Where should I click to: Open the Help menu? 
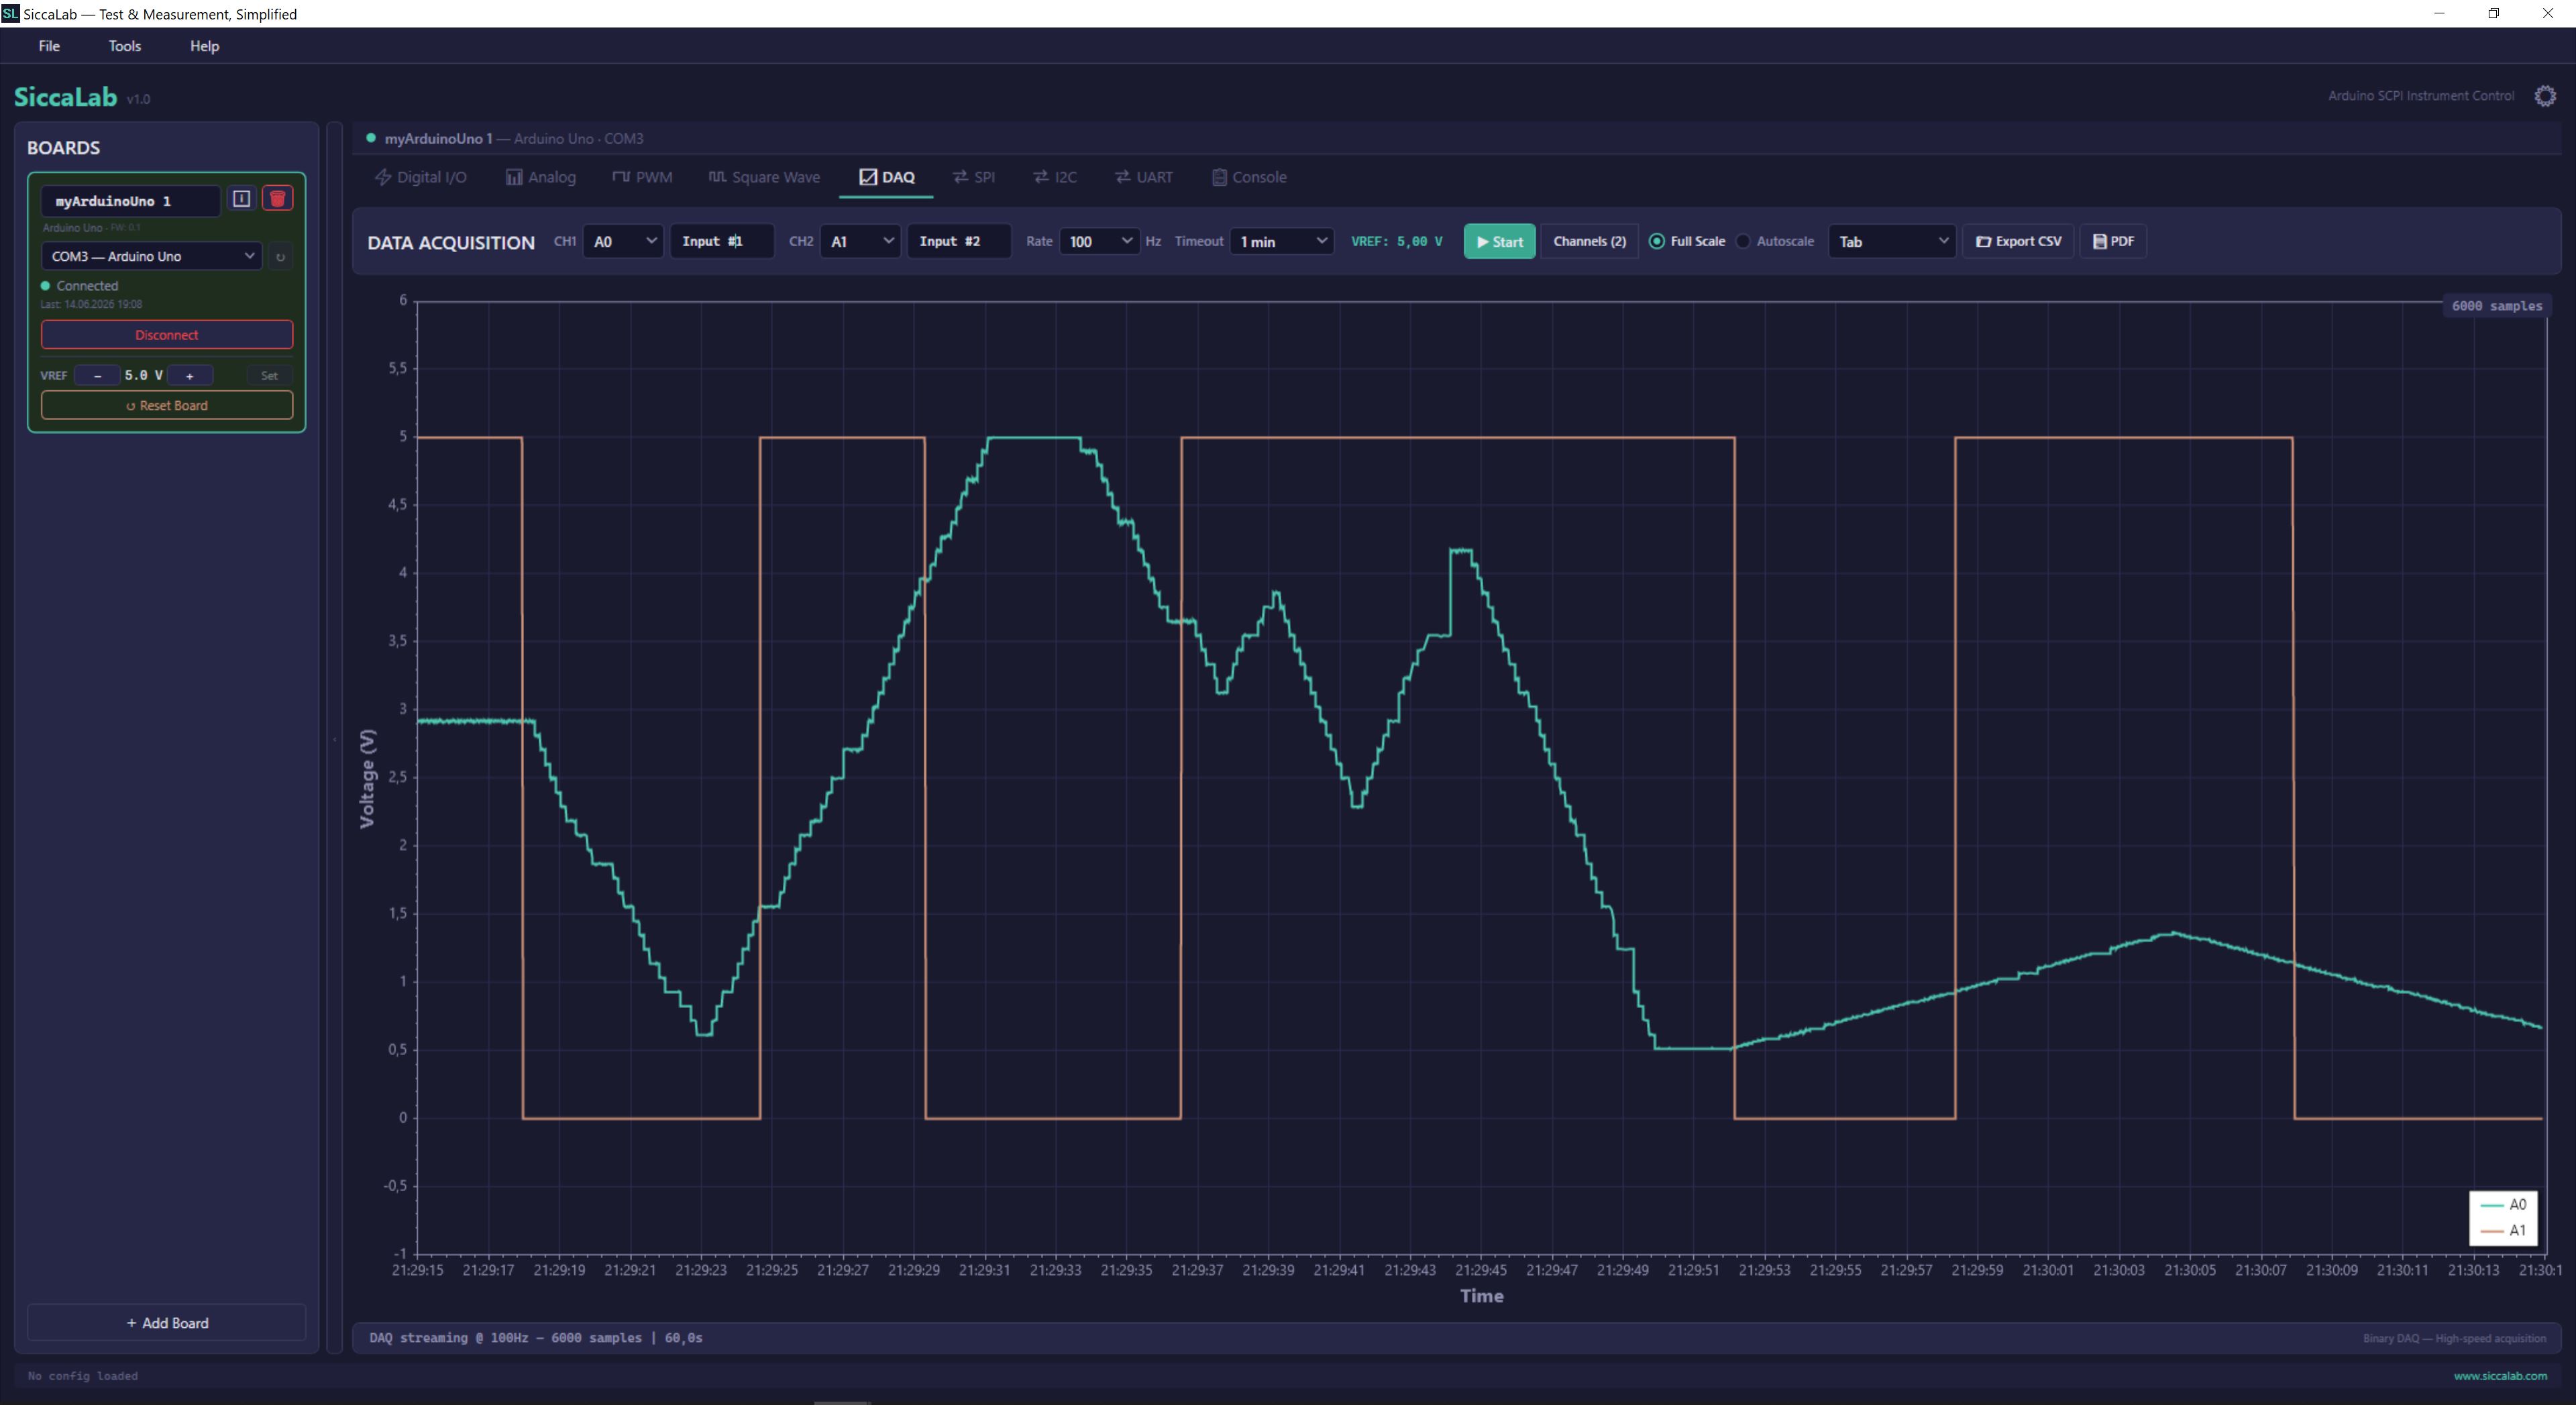coord(204,46)
